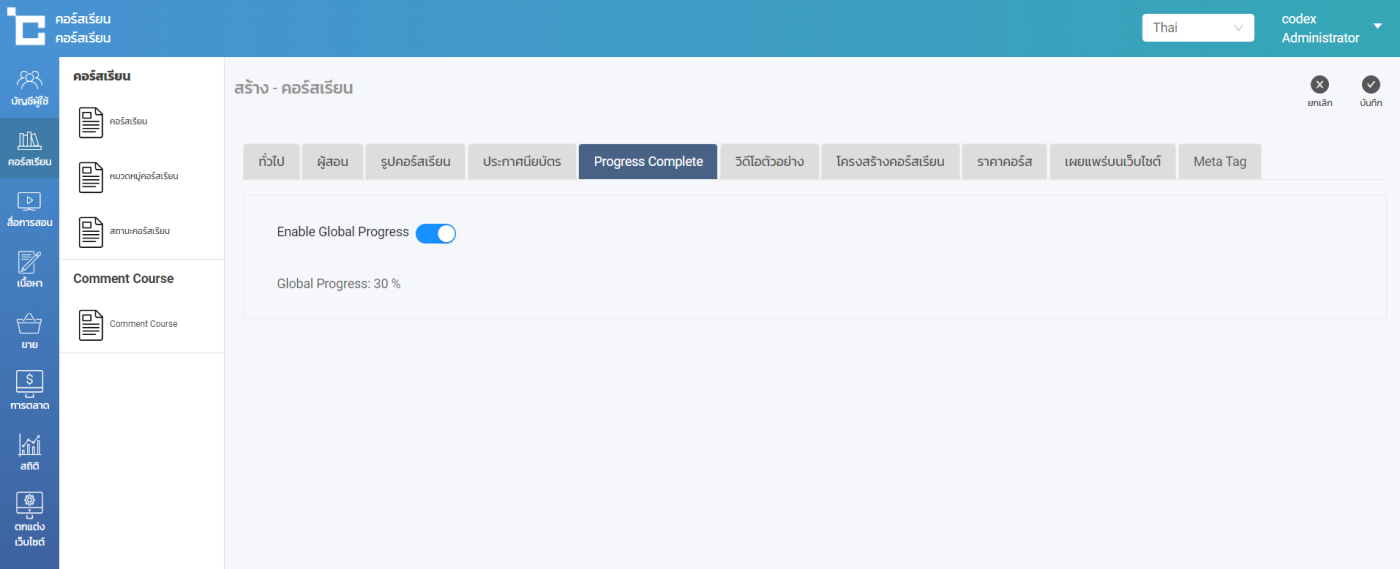Disable the Enable Global Progress toggle
Screen dimensions: 1400x569
436,233
